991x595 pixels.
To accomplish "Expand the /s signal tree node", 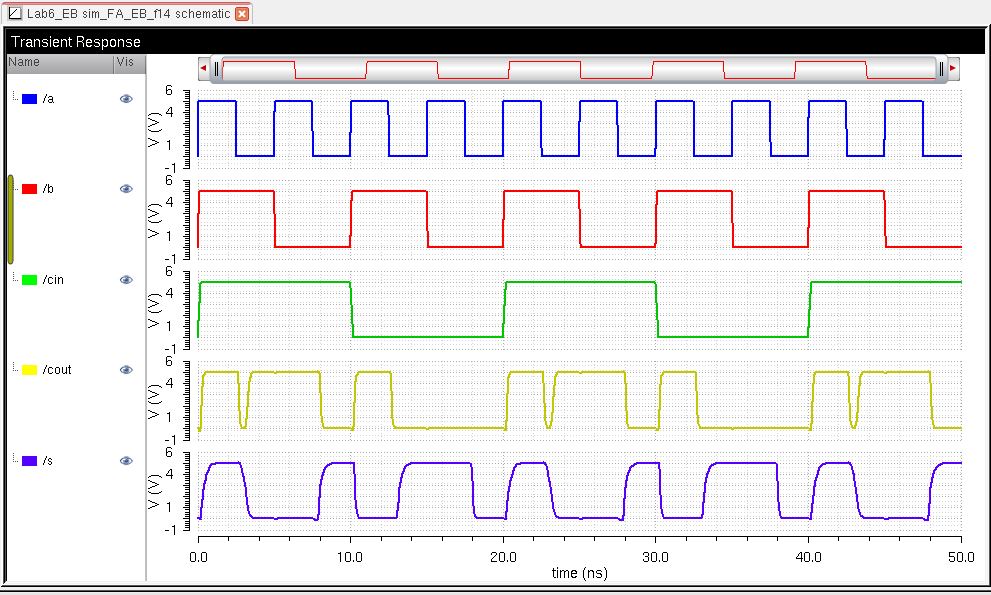I will tap(14, 460).
